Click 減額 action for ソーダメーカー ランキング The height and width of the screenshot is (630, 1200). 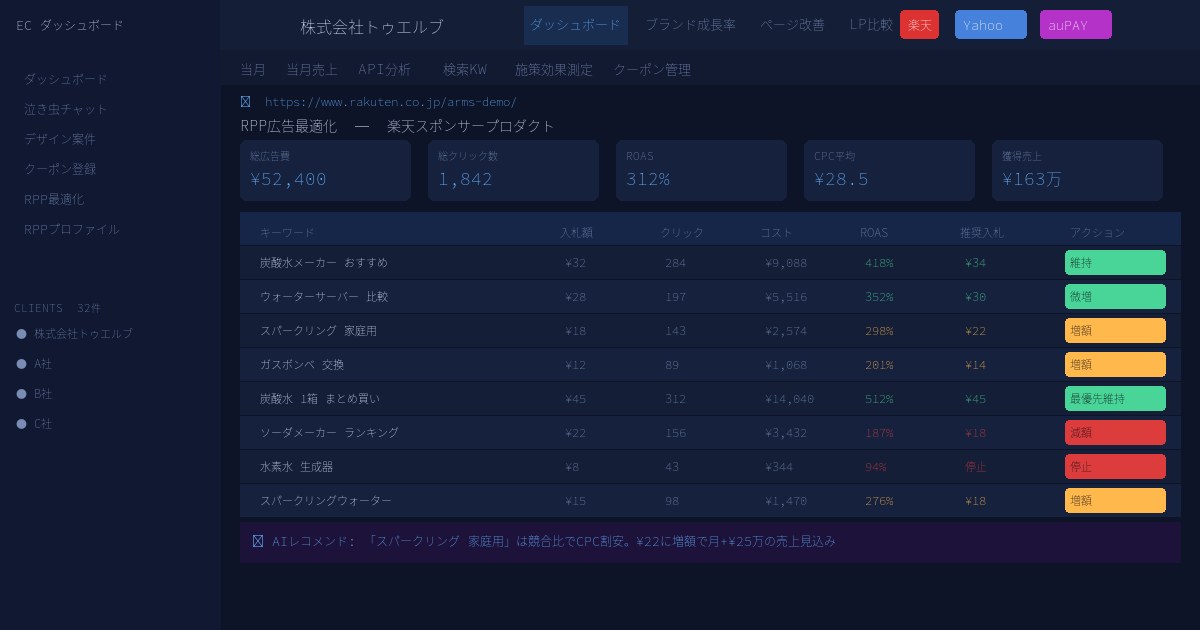(1115, 433)
